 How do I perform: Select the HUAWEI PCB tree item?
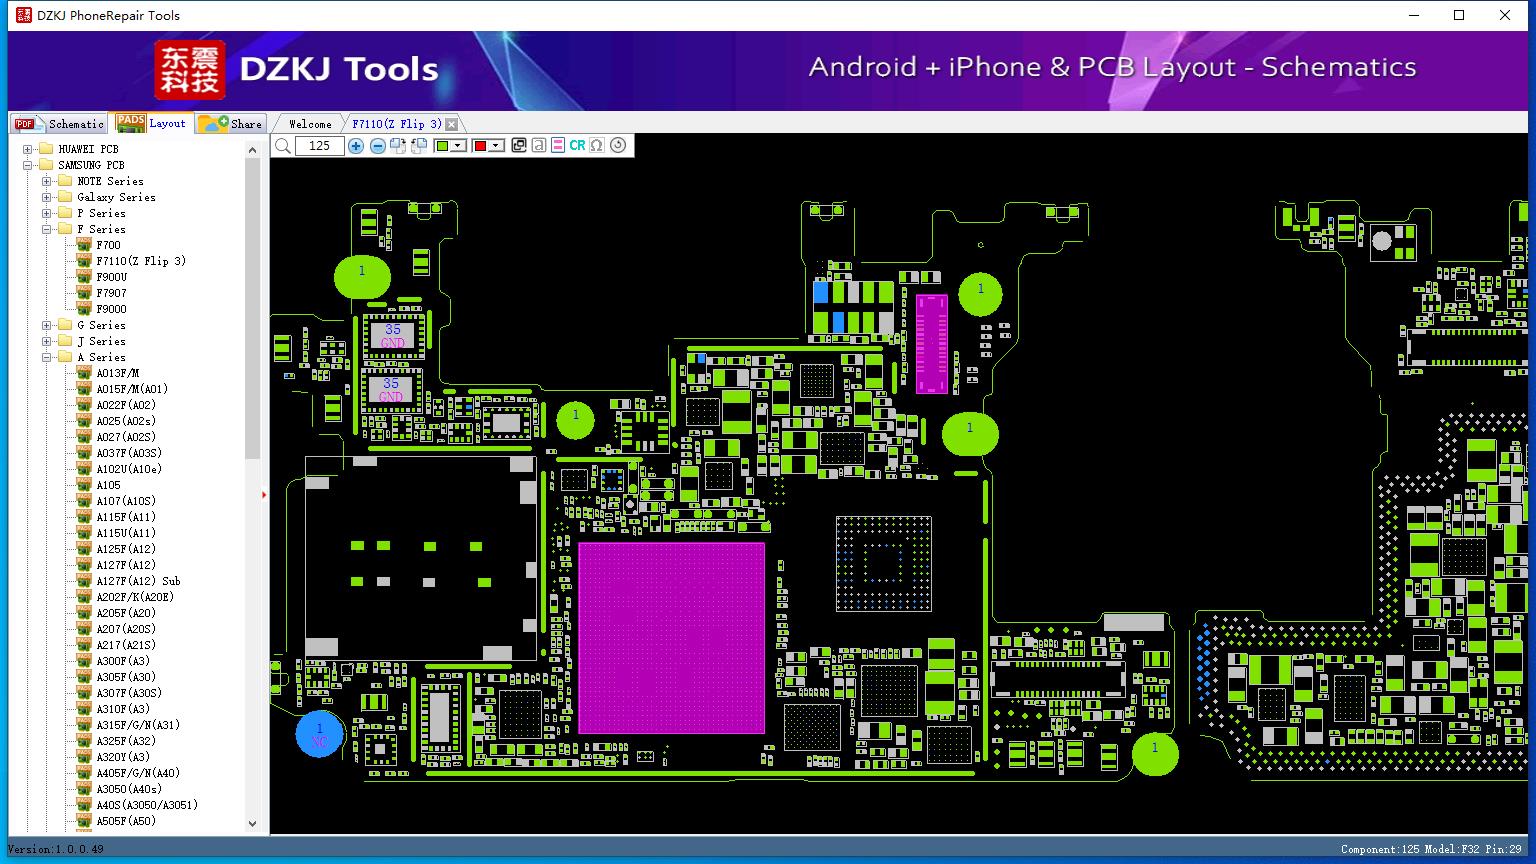(x=88, y=149)
